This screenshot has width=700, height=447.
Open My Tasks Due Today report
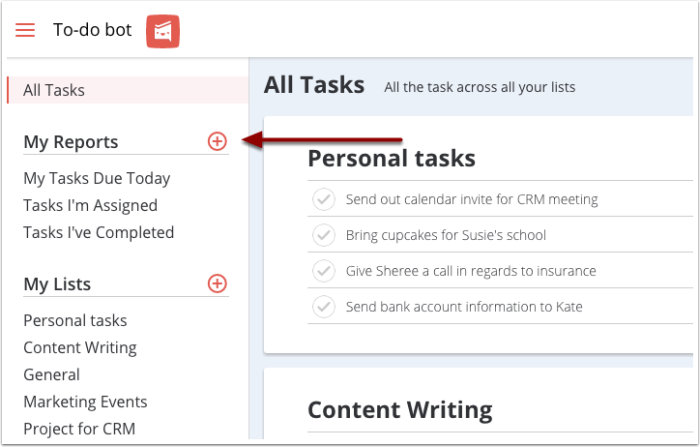[97, 178]
